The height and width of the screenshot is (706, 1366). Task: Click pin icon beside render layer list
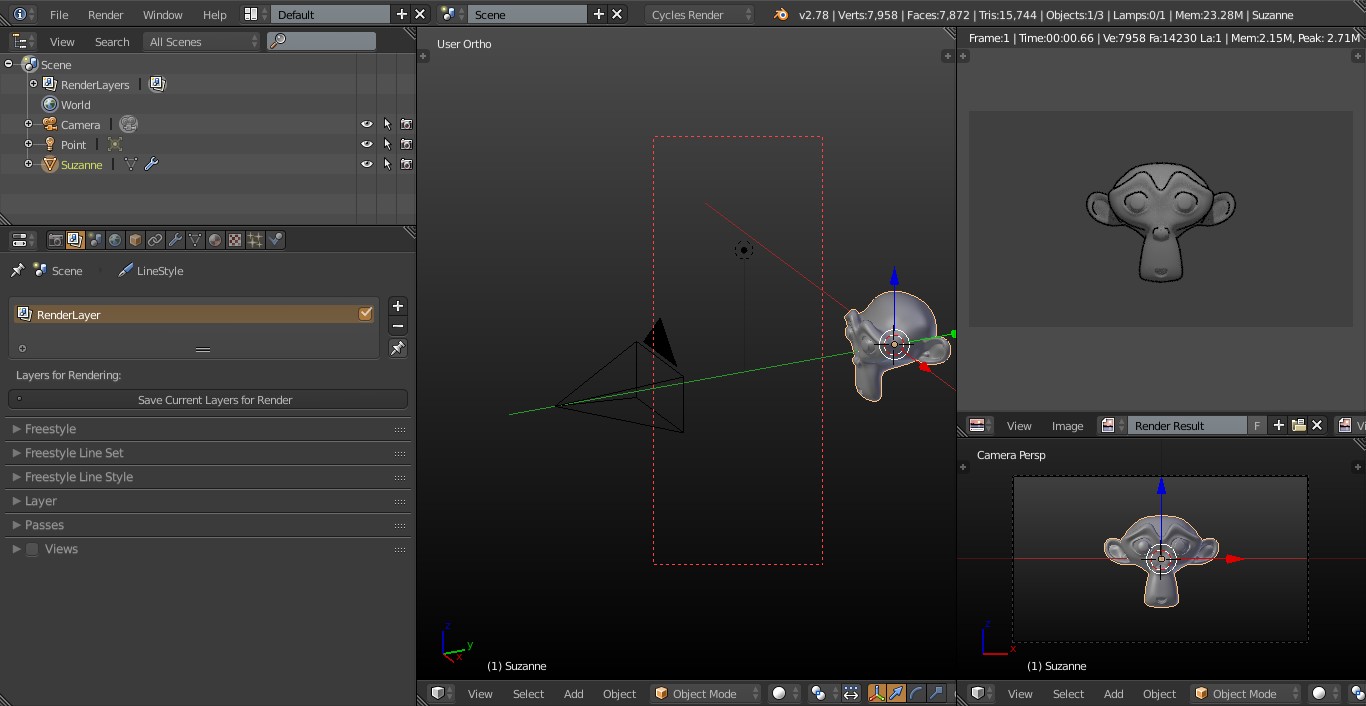tap(397, 348)
